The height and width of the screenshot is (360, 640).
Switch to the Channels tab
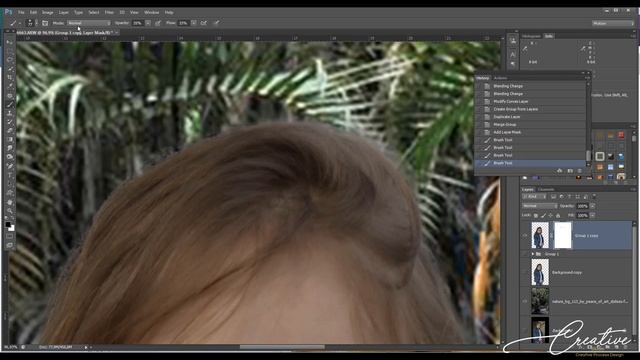(x=546, y=189)
